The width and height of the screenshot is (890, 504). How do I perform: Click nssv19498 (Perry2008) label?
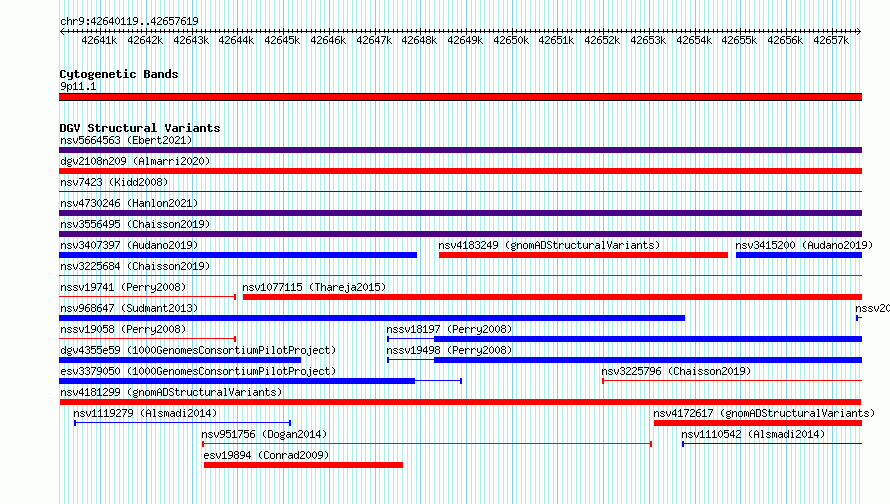[x=449, y=350]
